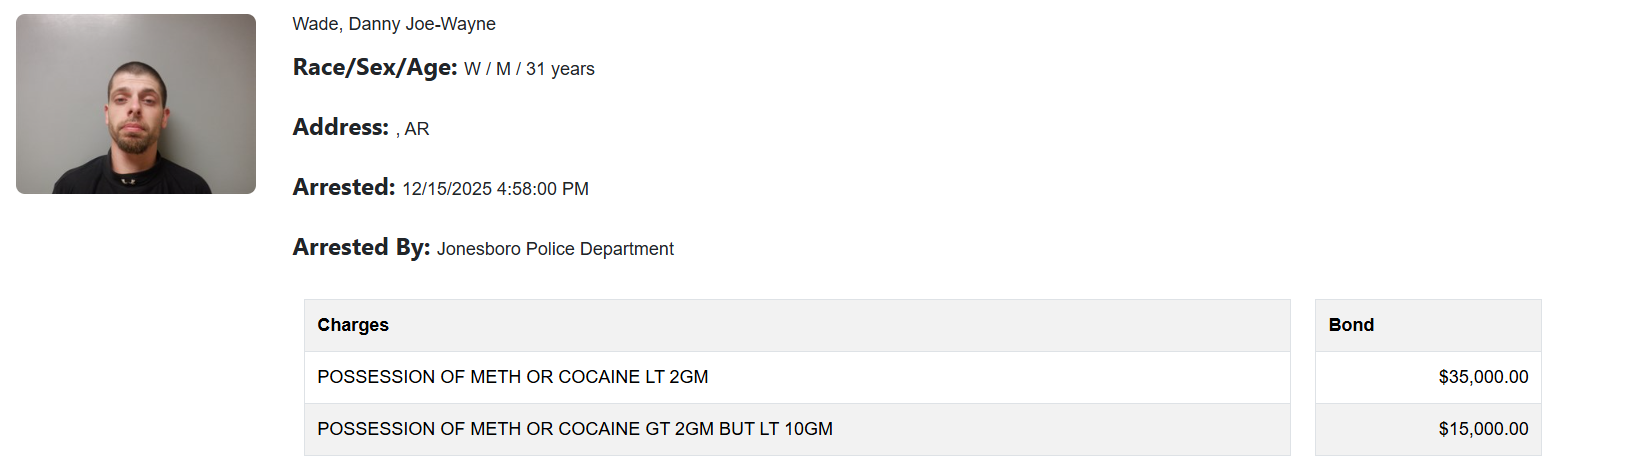This screenshot has width=1650, height=473.
Task: Select the 'GT 2GM BUT LT 10GM' charge row
Action: click(575, 429)
